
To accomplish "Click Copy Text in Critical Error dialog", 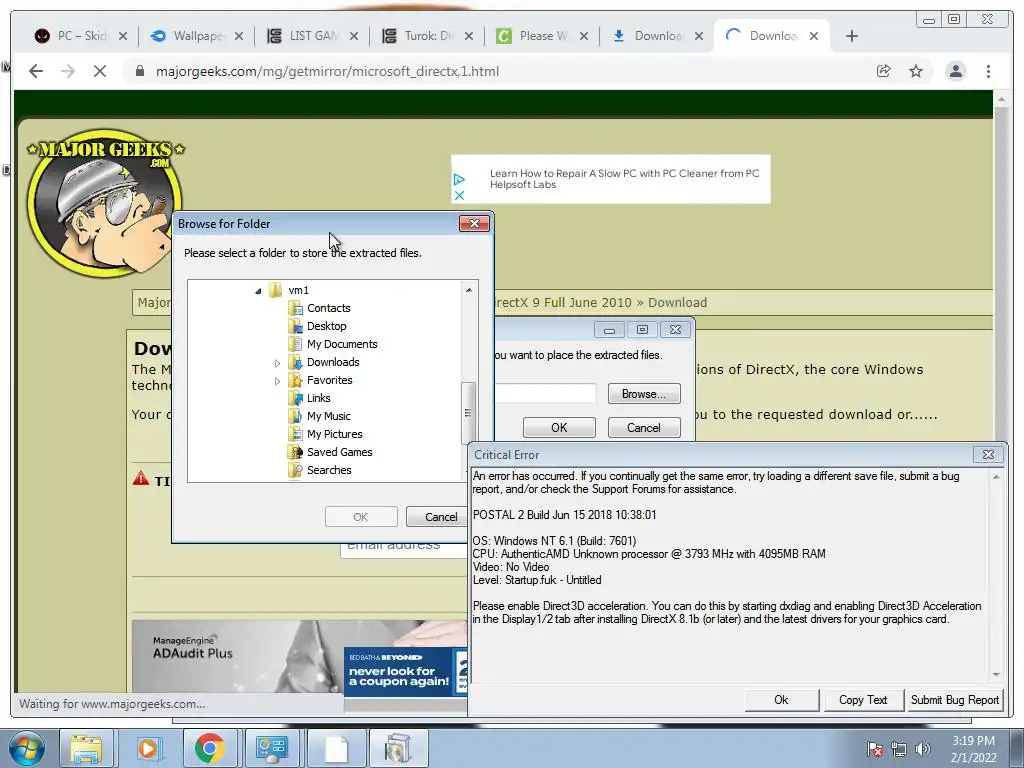I will tap(863, 700).
